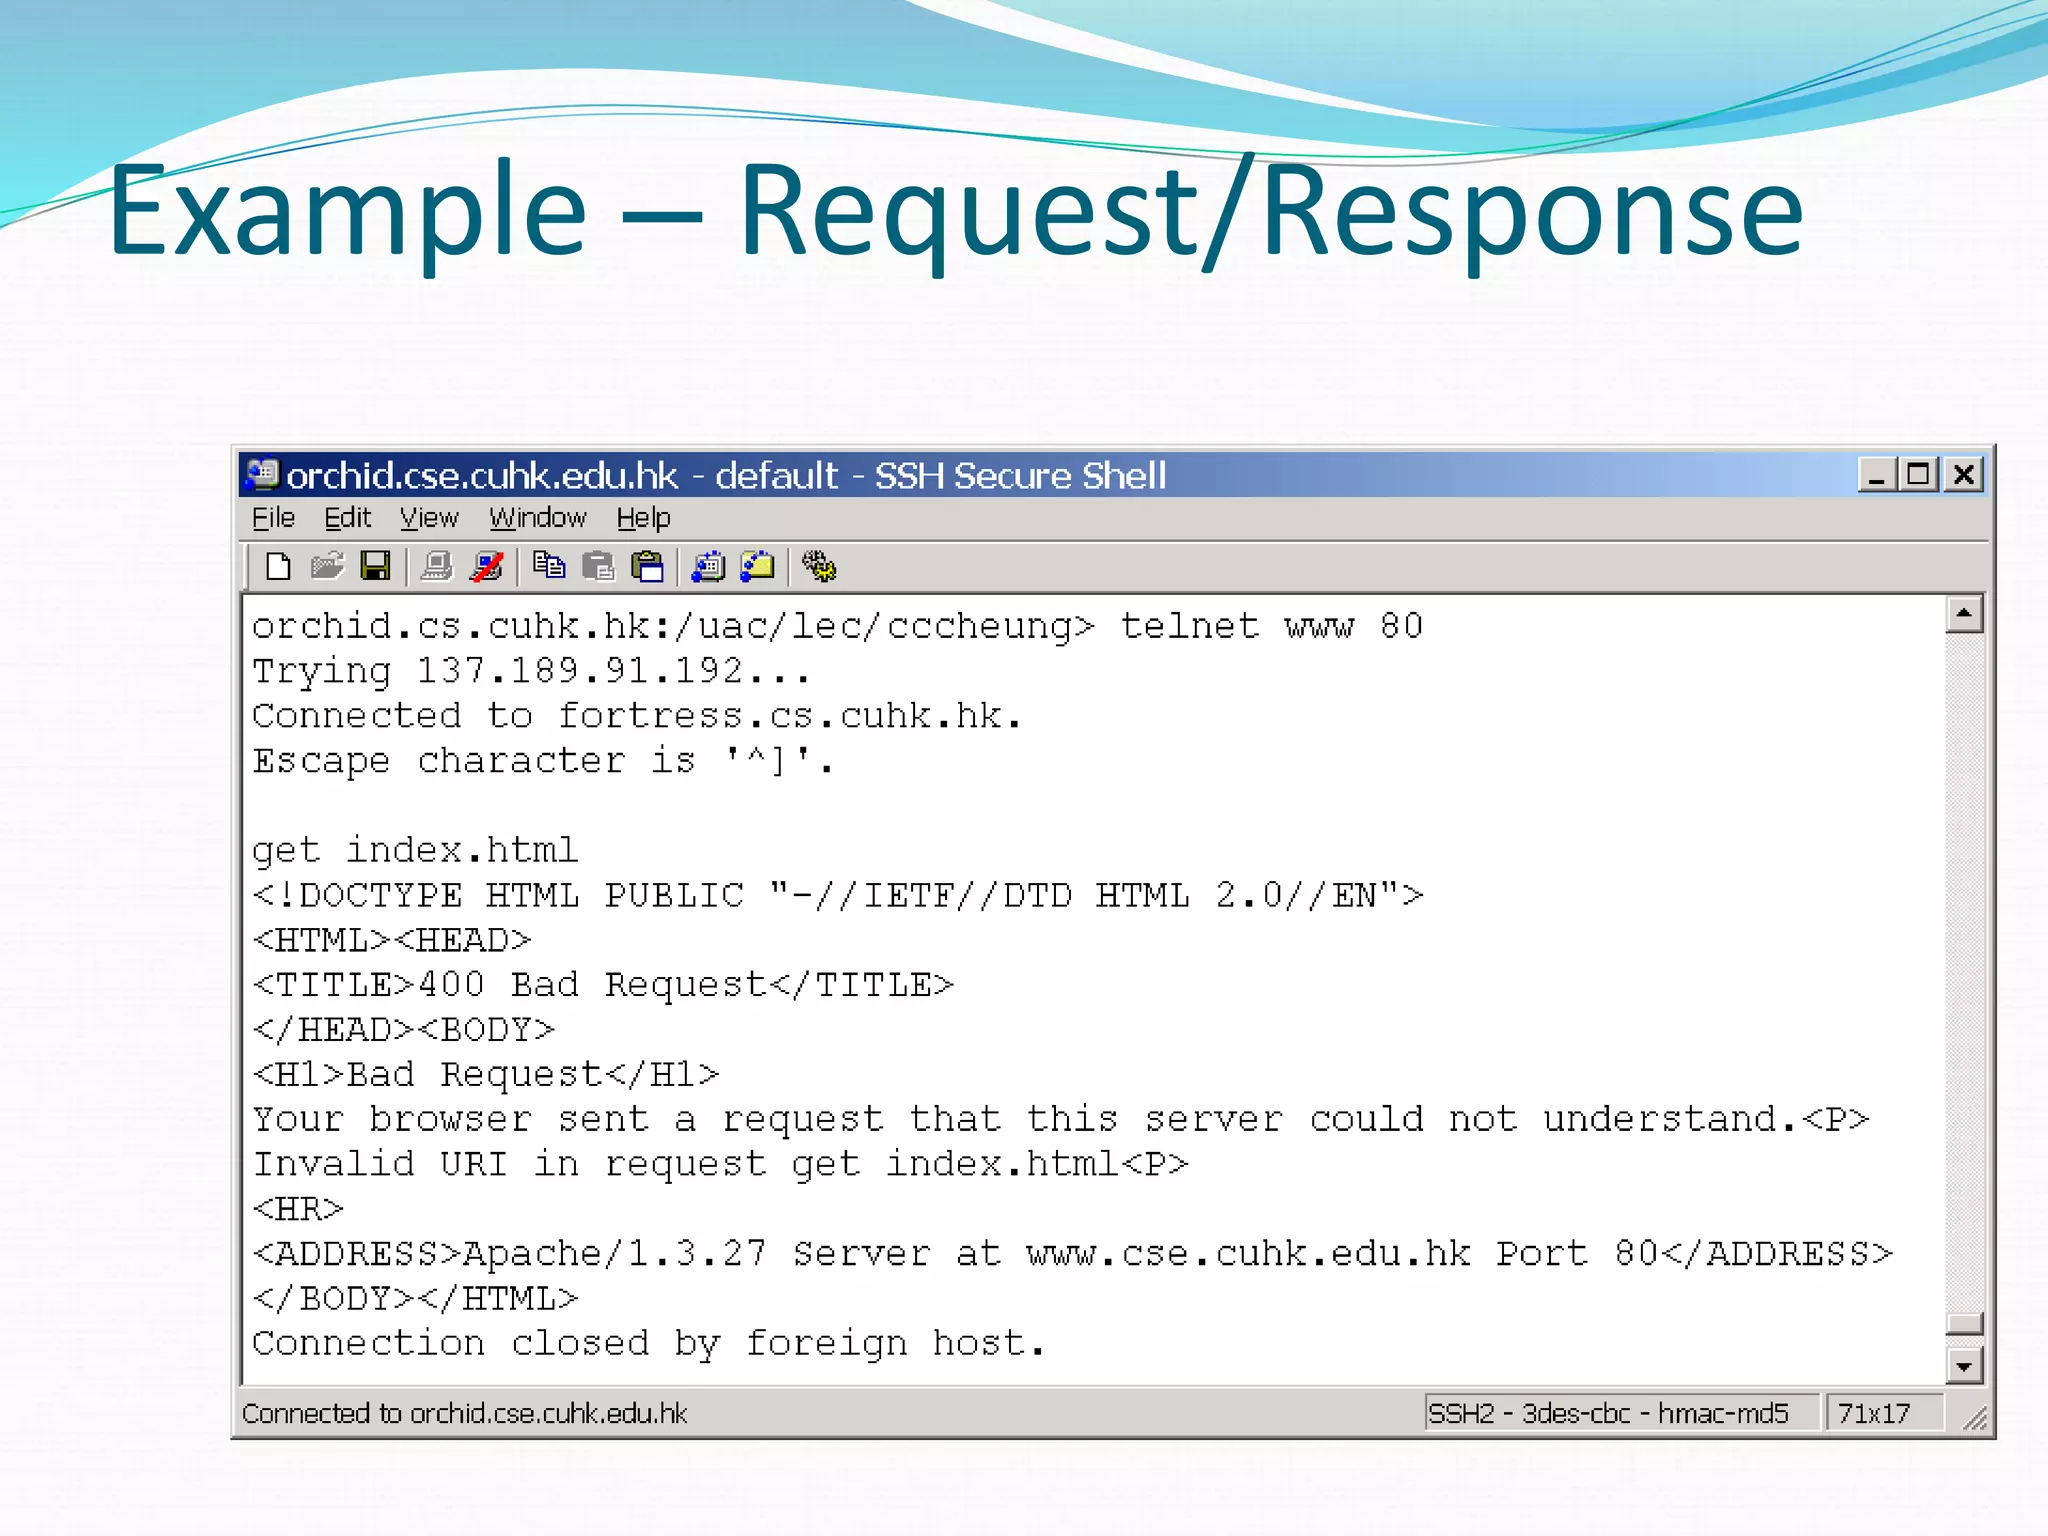
Task: Click the '<H1>Bad Request</H1>' line
Action: click(485, 1074)
